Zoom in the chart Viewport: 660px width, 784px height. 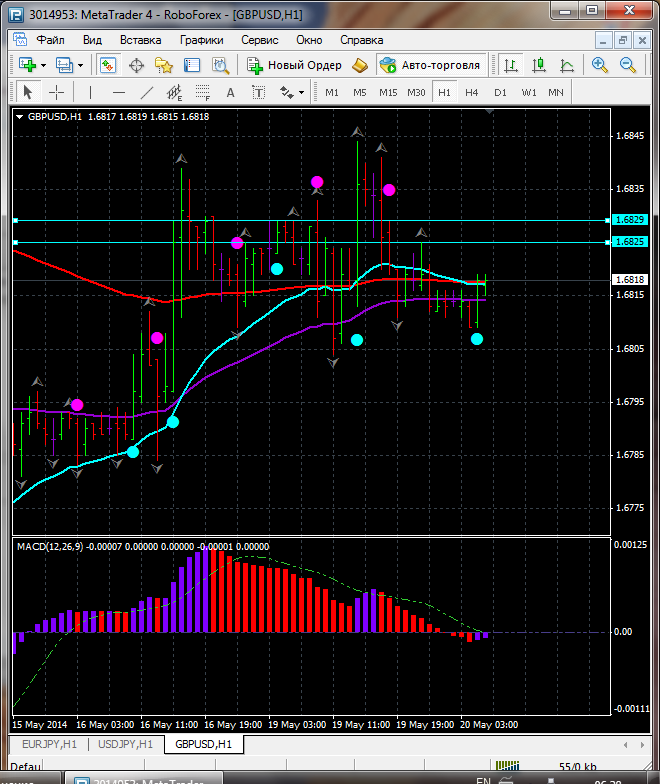tap(600, 65)
